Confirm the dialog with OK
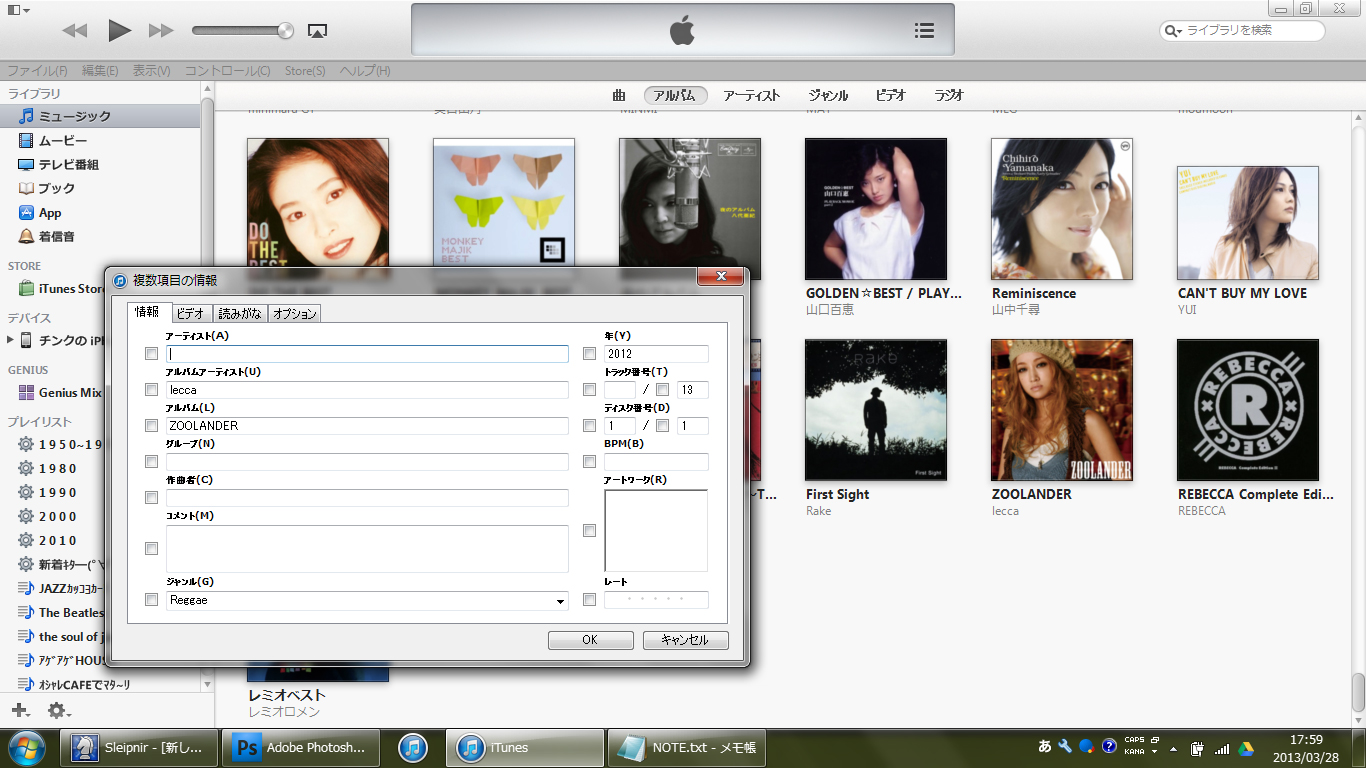This screenshot has width=1366, height=768. coord(590,640)
